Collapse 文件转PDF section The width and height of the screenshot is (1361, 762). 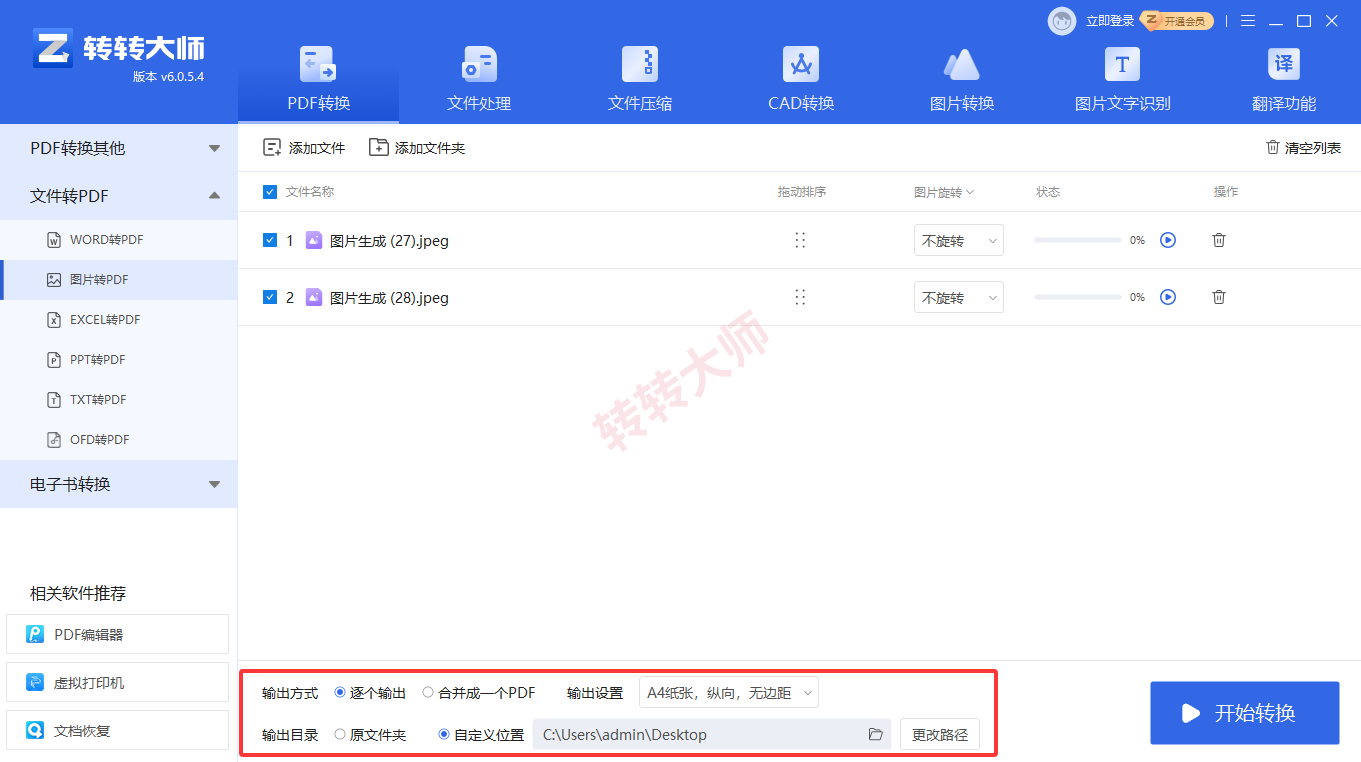point(118,196)
